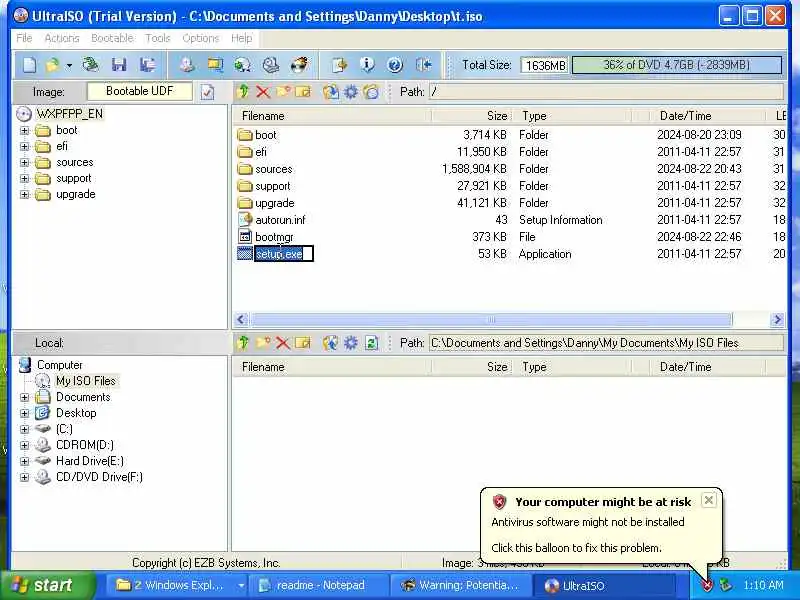Toggle the boot checkmark icon beside Bootable UDF
The width and height of the screenshot is (800, 600).
[x=207, y=92]
